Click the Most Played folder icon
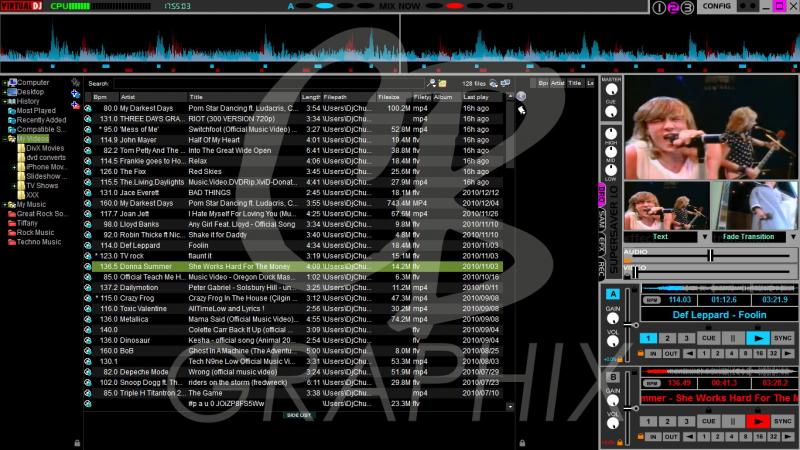This screenshot has height=450, width=800. pos(12,111)
